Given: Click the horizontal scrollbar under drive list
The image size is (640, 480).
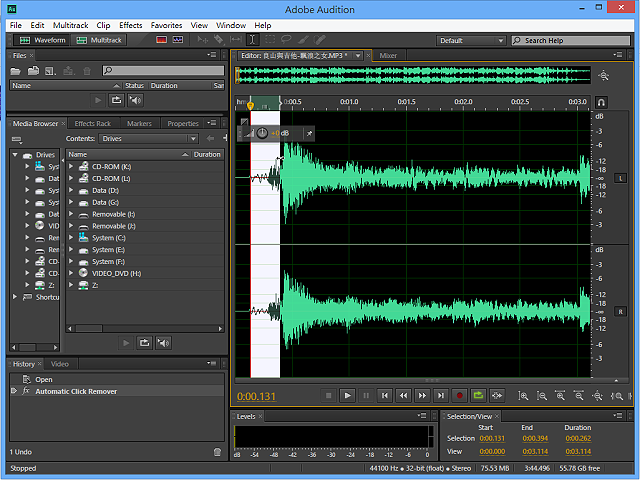Looking at the screenshot, I should coord(145,328).
